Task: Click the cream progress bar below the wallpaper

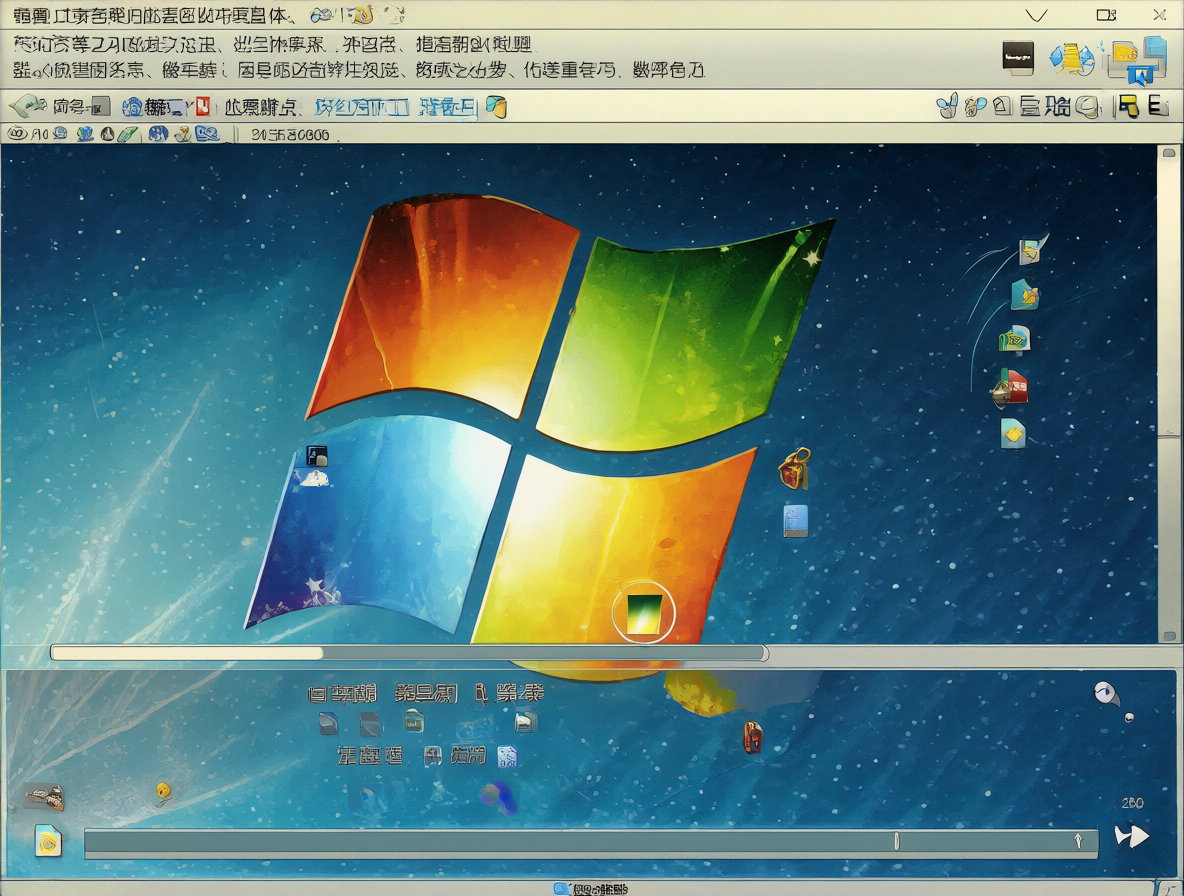Action: pos(187,652)
